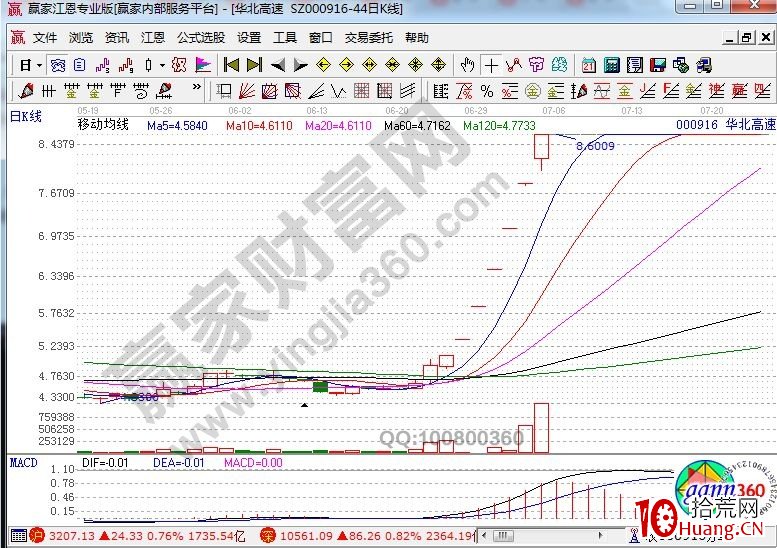Screen dimensions: 777x548
Task: Click the black right arrow icon
Action: click(x=300, y=65)
